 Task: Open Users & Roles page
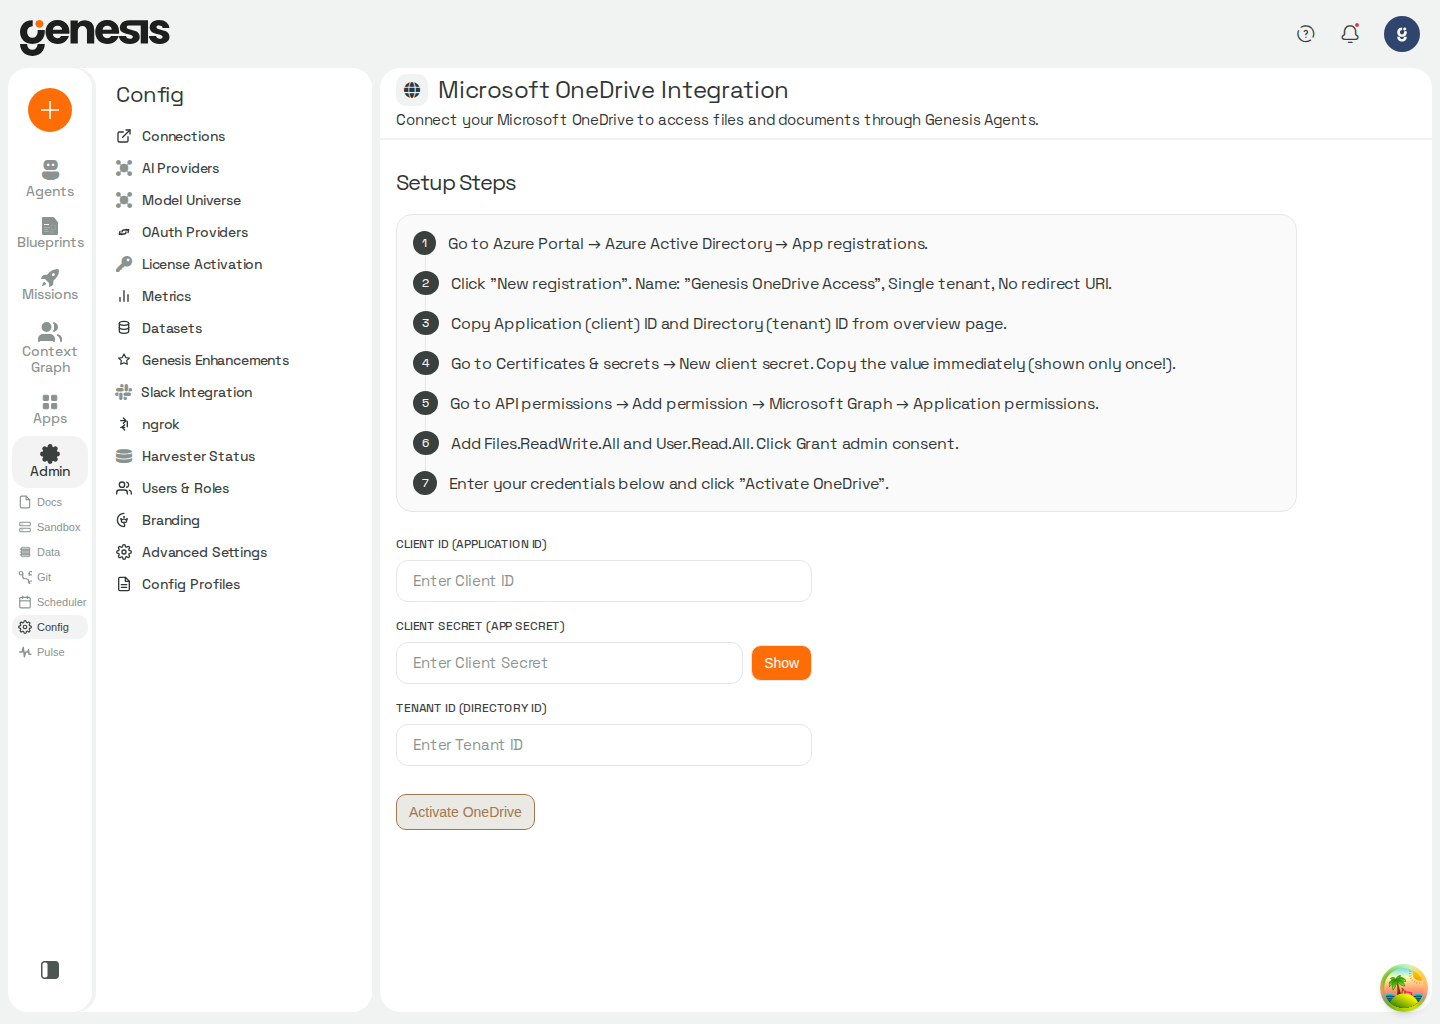pos(173,488)
